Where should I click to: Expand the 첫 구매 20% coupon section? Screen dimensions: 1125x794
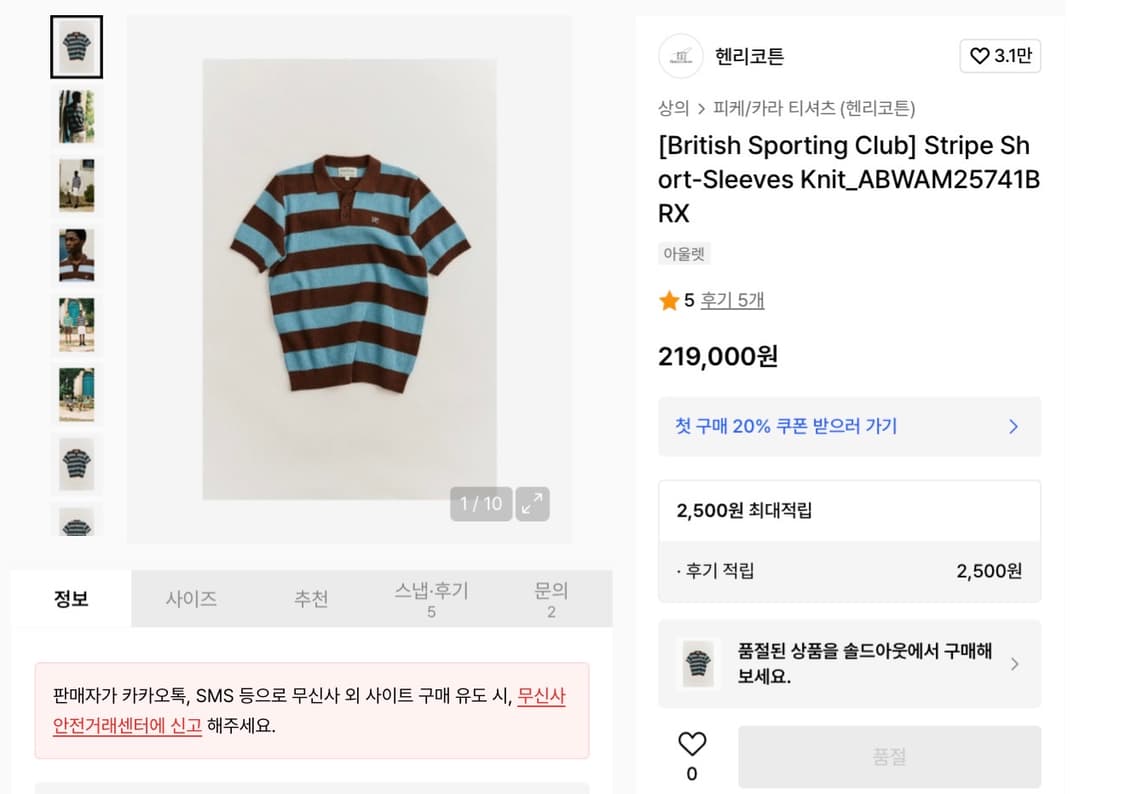[849, 426]
